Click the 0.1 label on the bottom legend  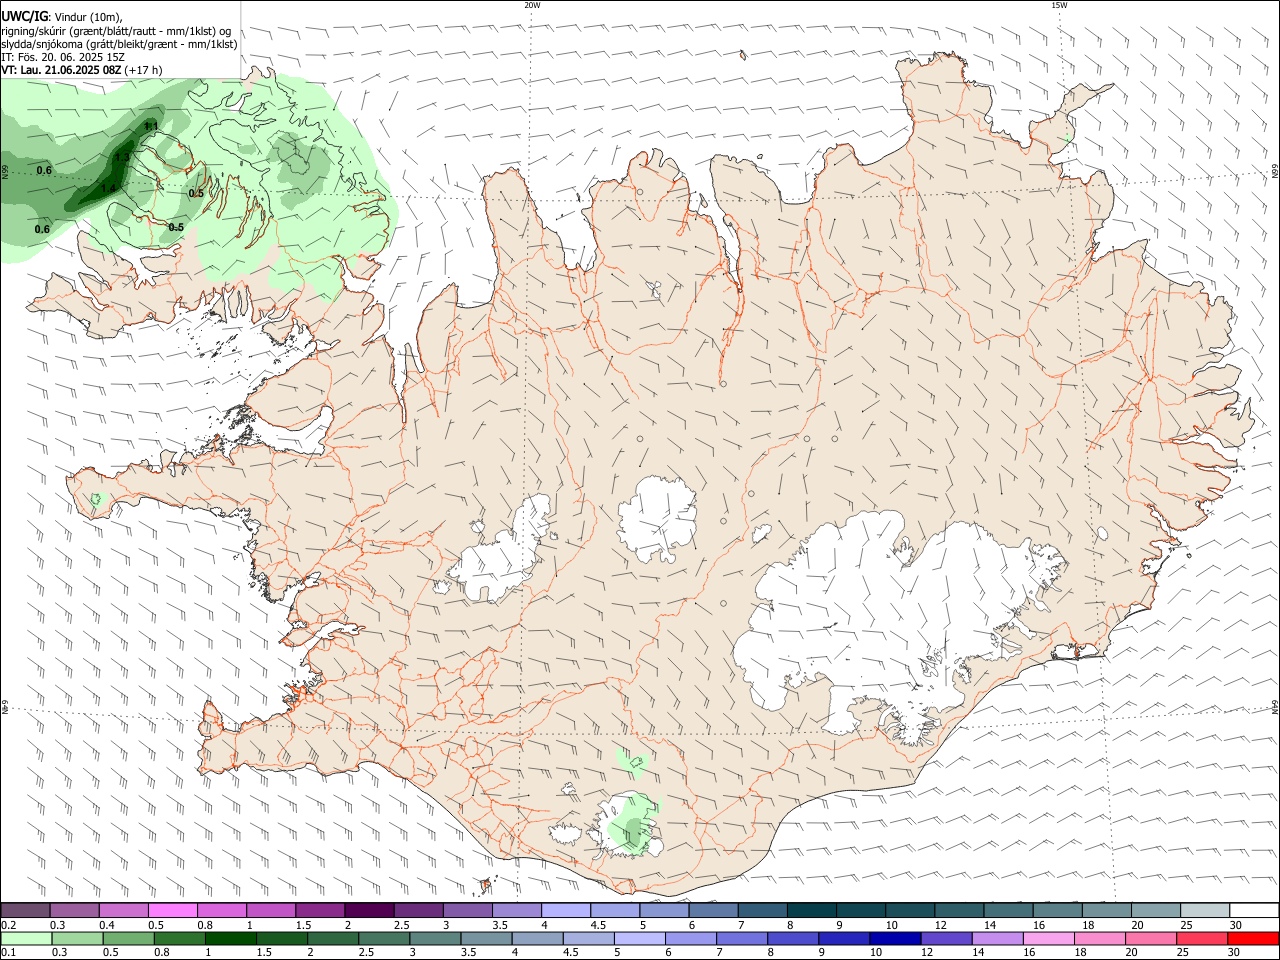tap(8, 953)
